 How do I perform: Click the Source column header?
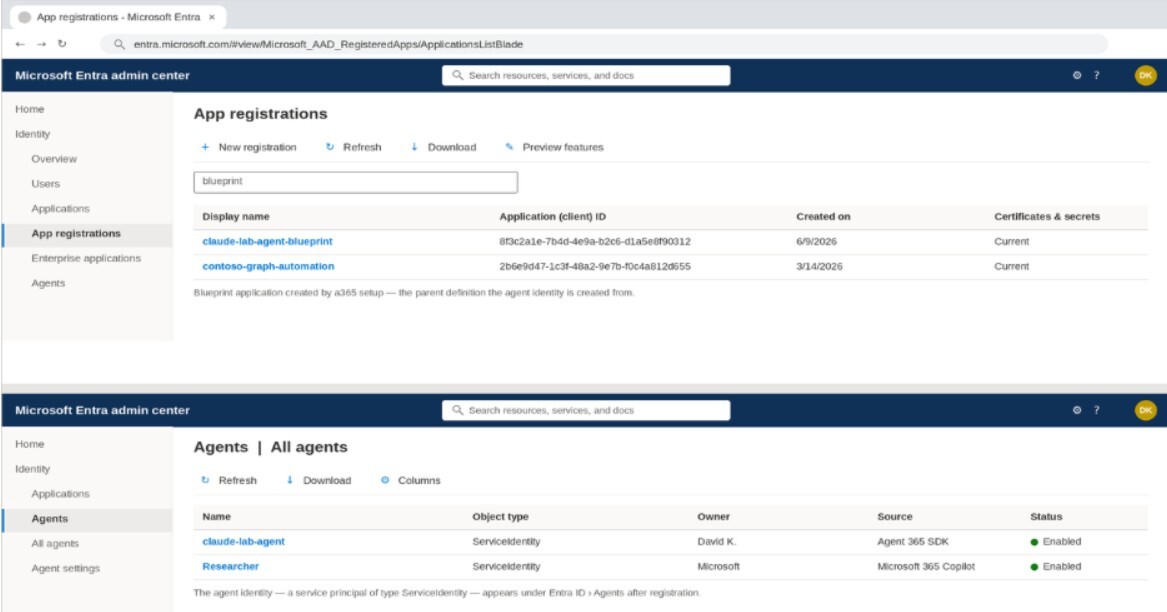tap(895, 517)
